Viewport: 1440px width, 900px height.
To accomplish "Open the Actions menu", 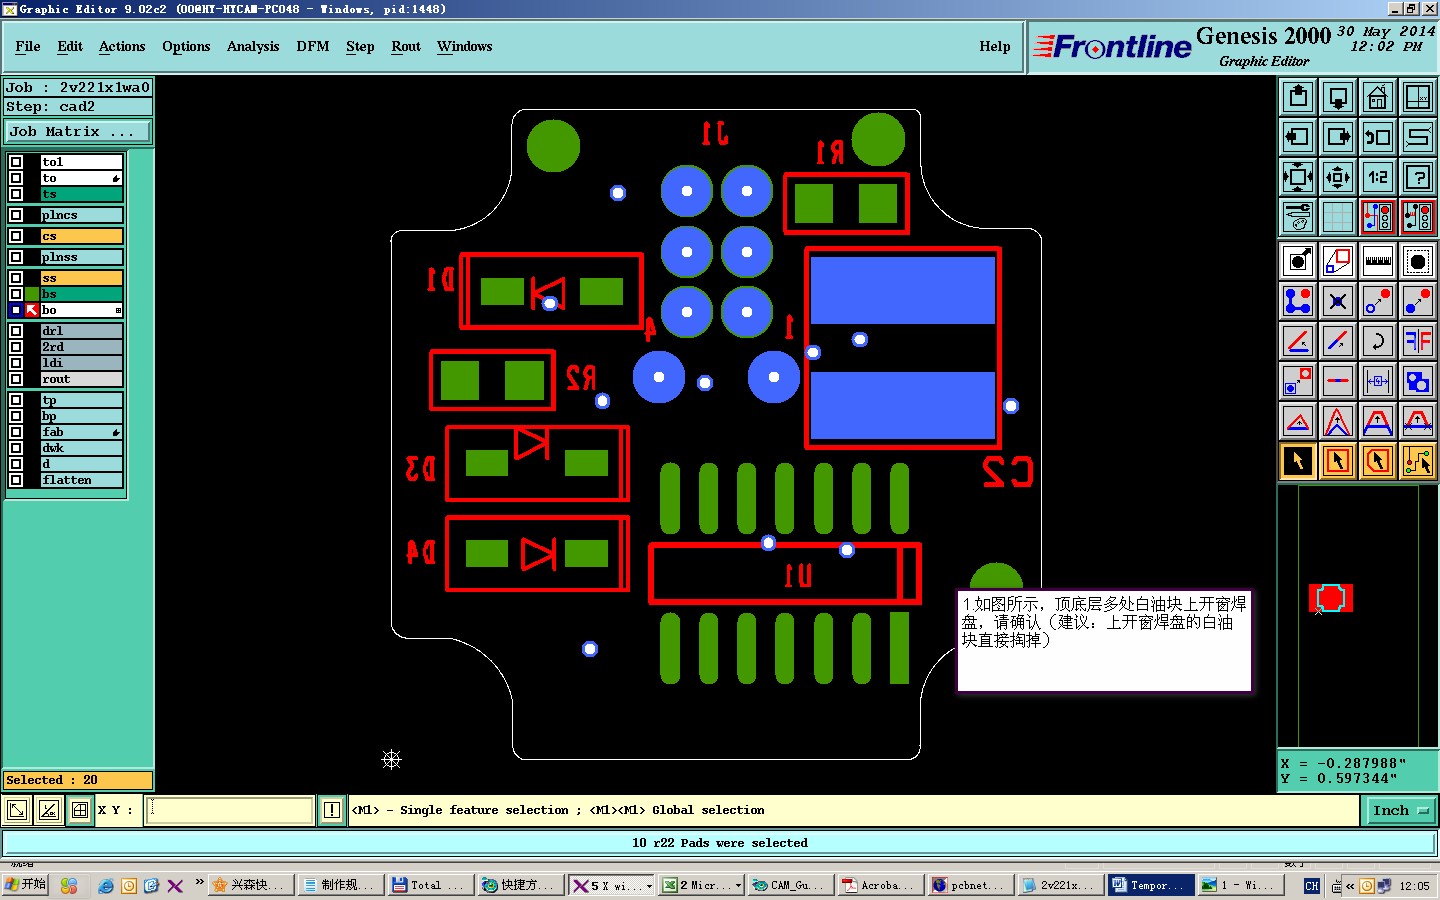I will [x=122, y=47].
